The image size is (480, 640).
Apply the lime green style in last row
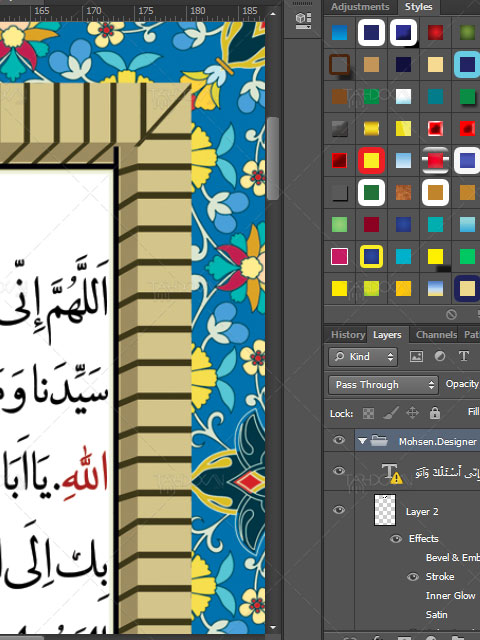[371, 289]
